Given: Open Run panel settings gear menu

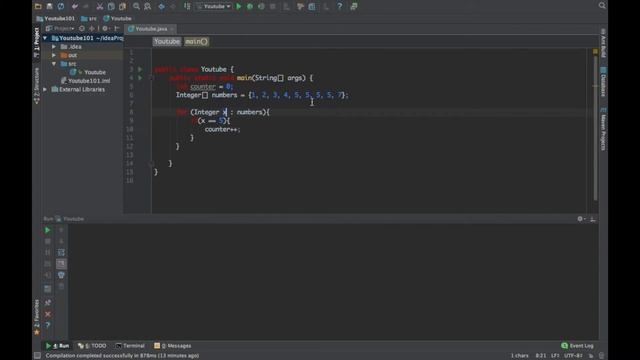Looking at the screenshot, I should (x=581, y=219).
